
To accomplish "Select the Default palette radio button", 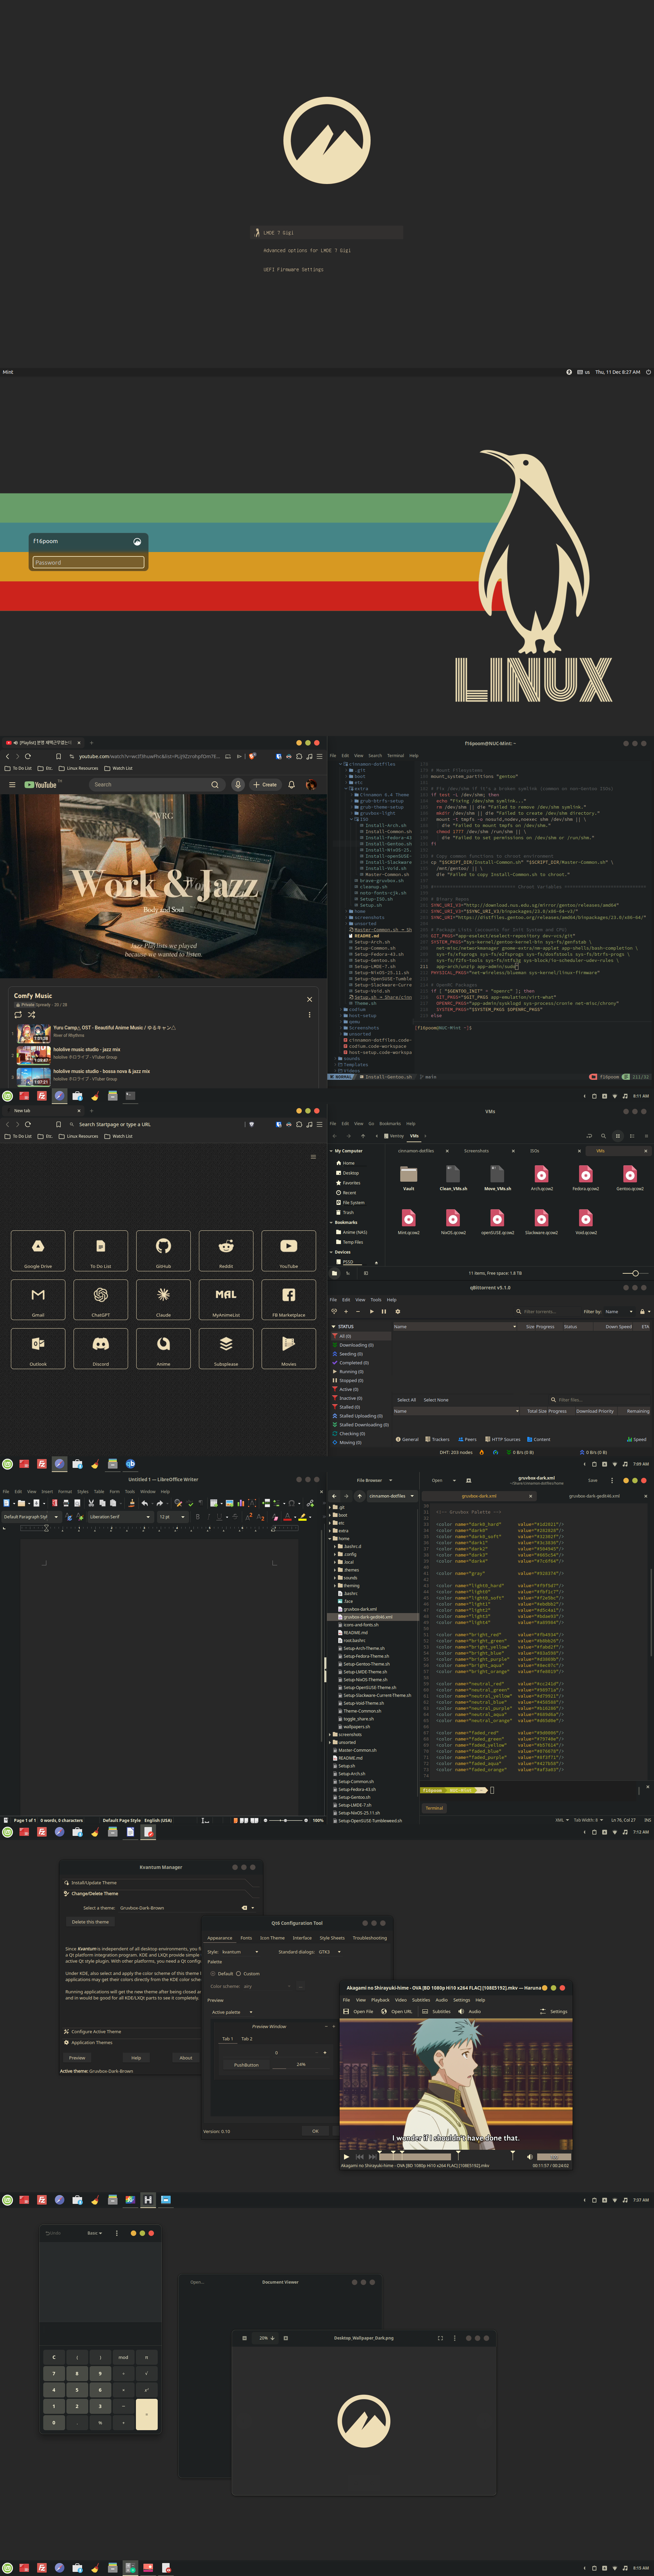I will (x=213, y=1974).
